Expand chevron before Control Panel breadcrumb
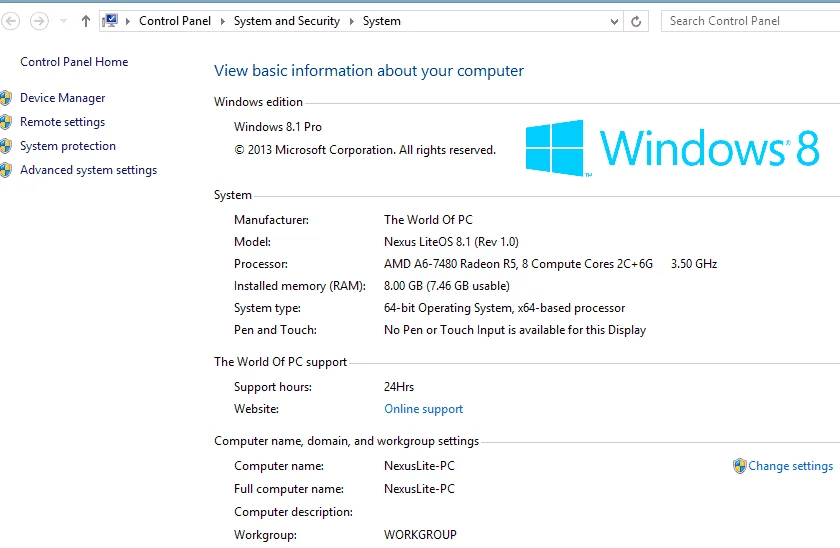840x548 pixels. [128, 21]
